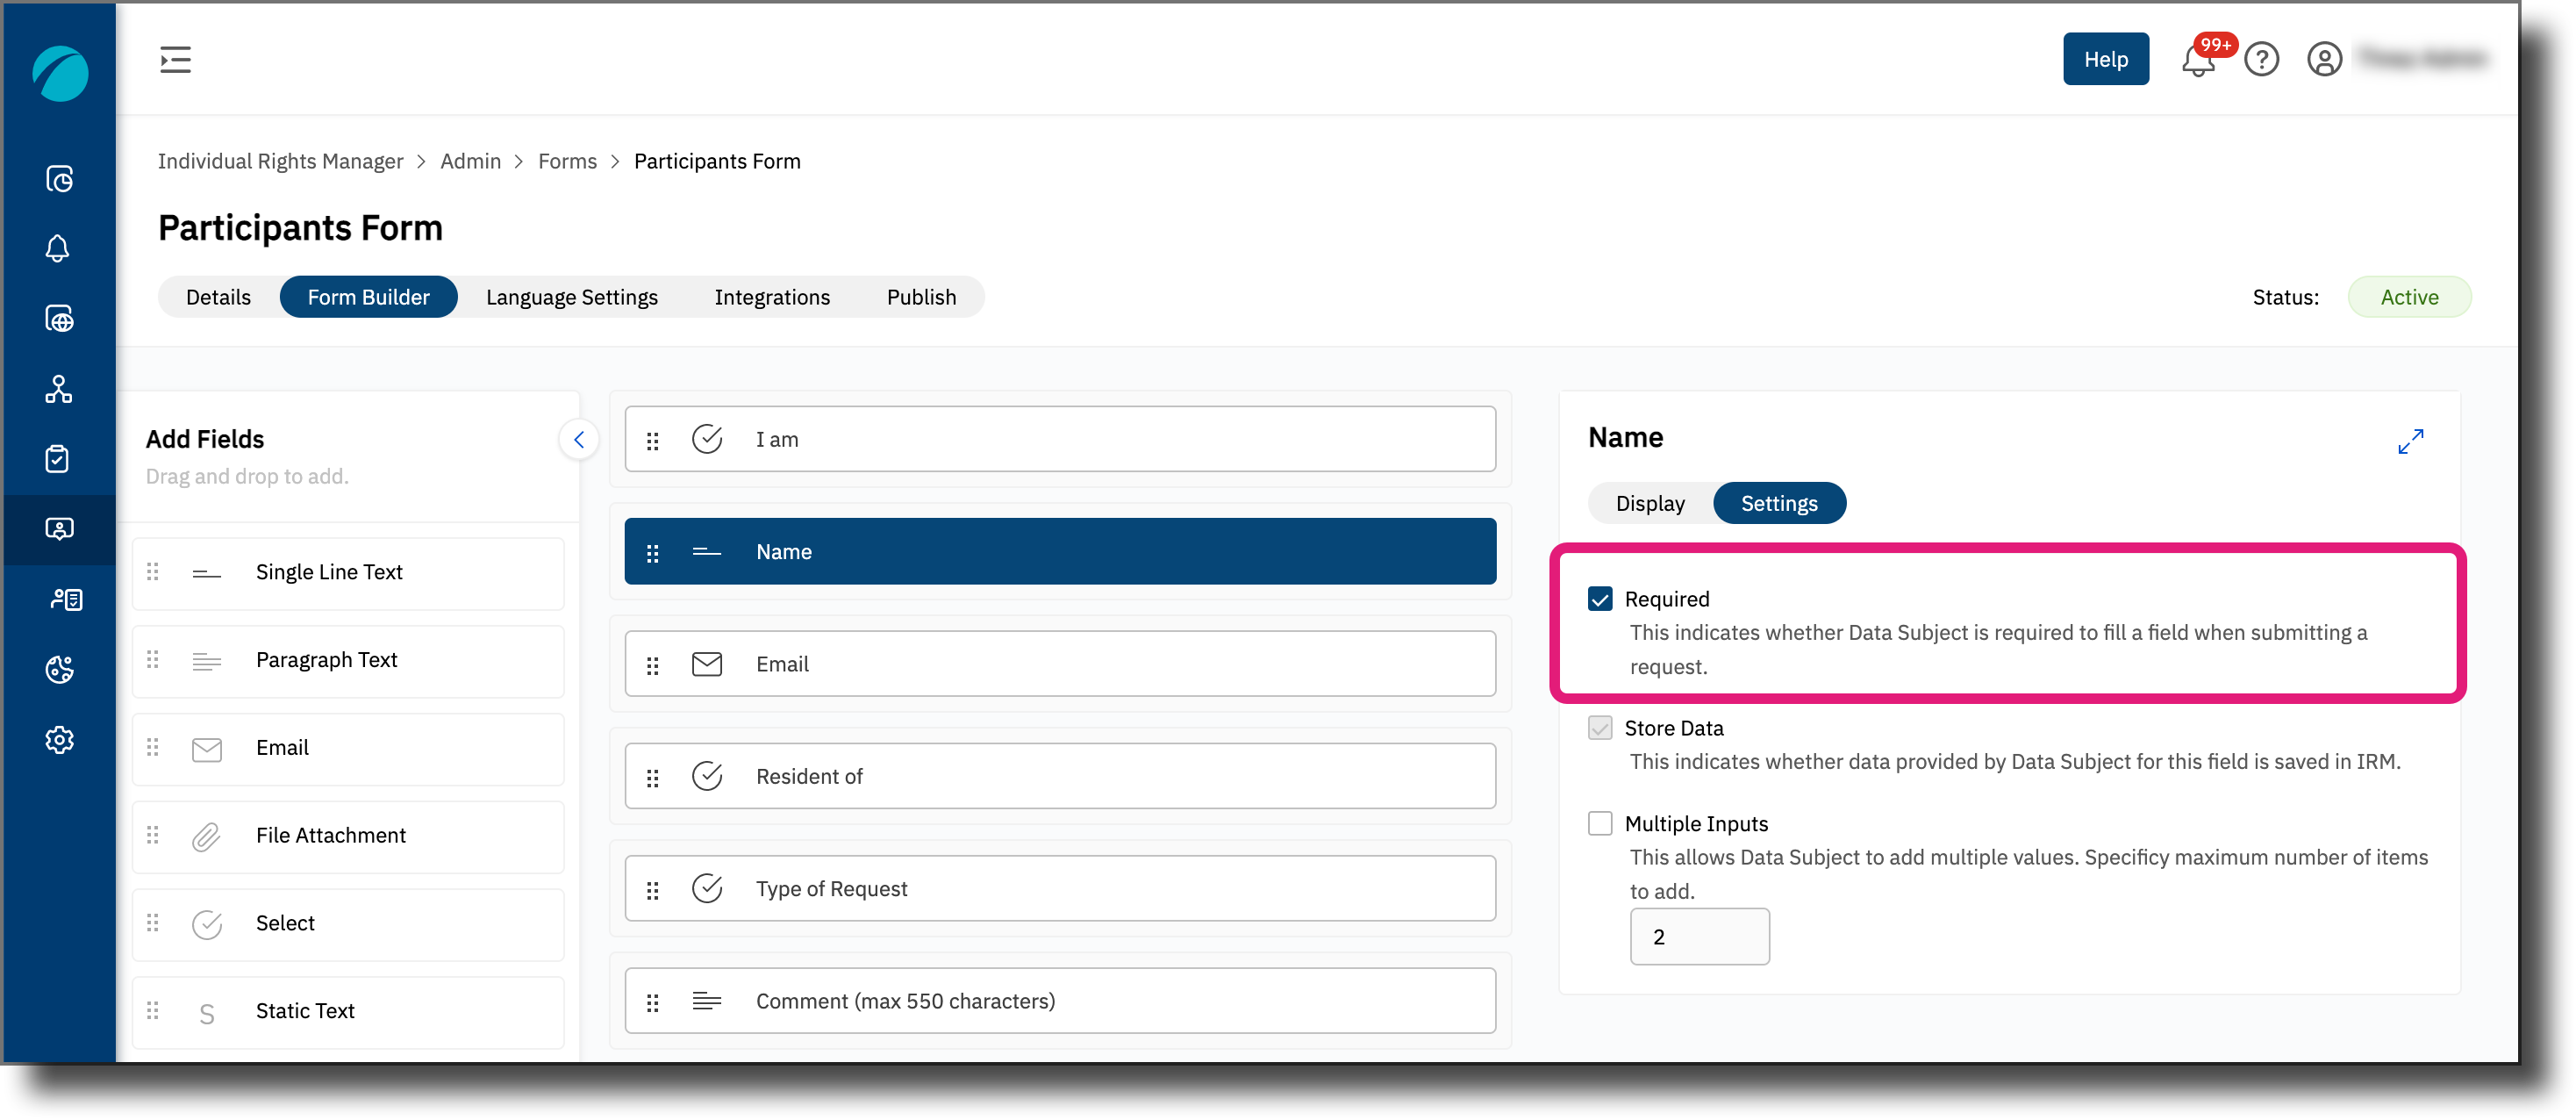The image size is (2576, 1120).
Task: Open the cookie icon in sidebar
Action: click(x=59, y=670)
